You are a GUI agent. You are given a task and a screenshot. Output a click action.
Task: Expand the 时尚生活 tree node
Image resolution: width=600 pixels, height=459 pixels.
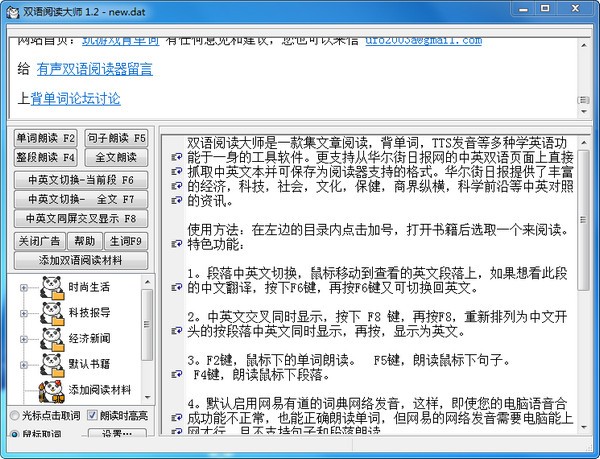click(23, 290)
